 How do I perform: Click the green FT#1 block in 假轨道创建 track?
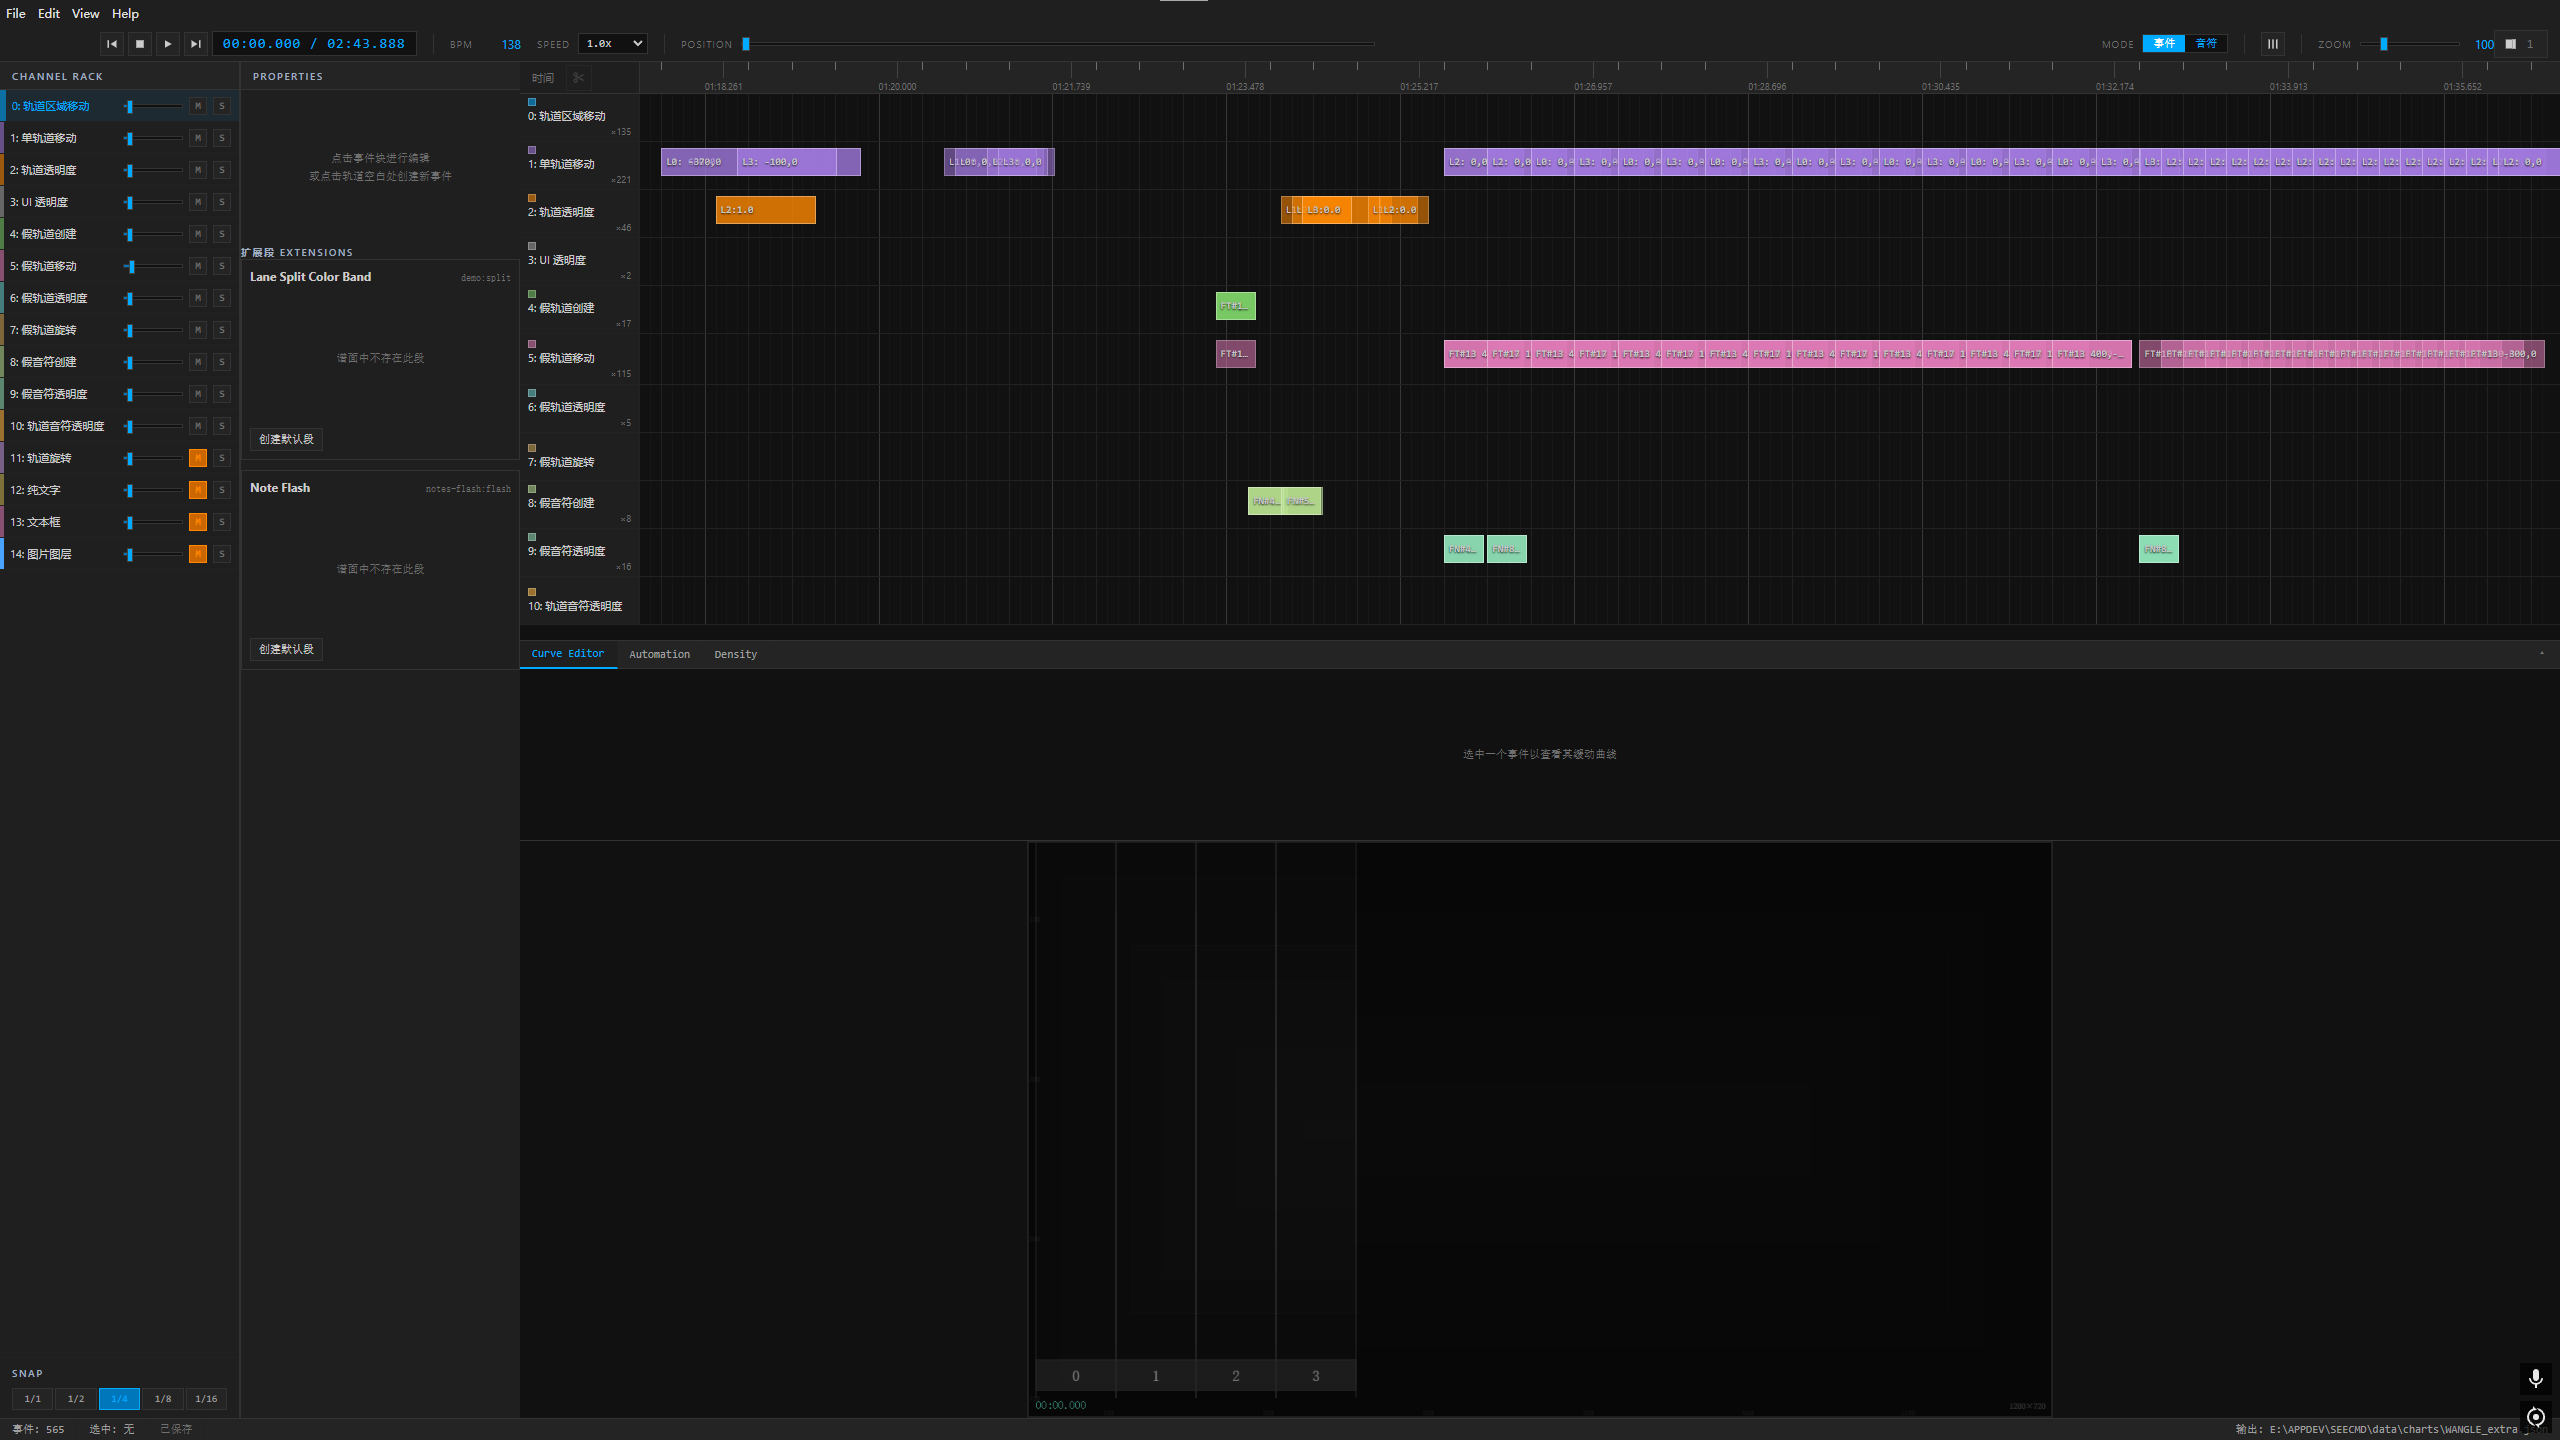[1236, 306]
